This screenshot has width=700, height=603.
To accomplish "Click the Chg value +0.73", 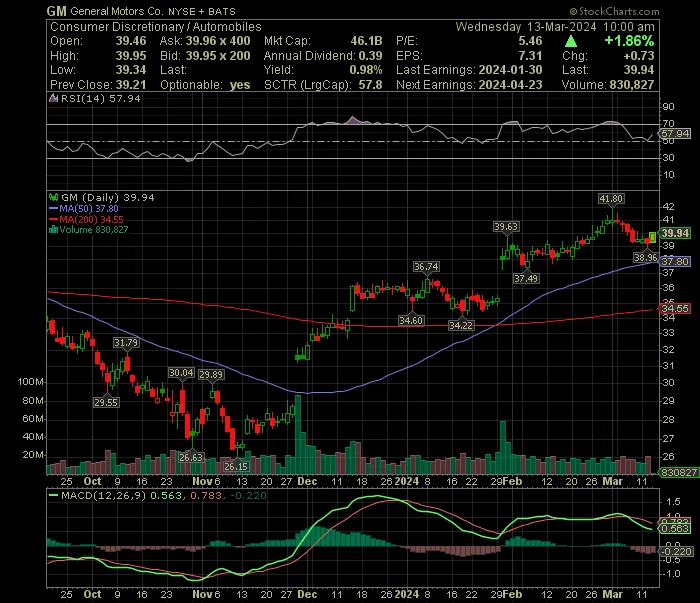I will 639,56.
